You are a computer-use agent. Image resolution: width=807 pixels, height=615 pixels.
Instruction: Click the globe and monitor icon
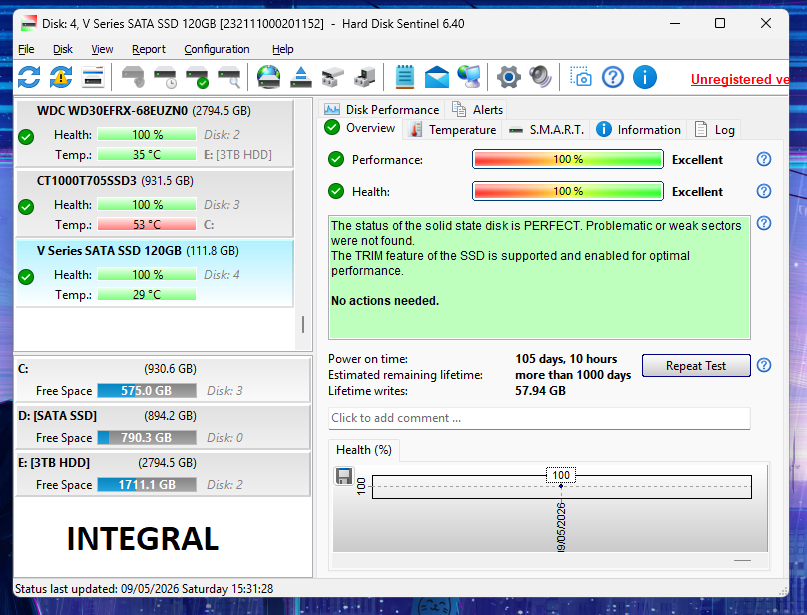click(x=469, y=77)
